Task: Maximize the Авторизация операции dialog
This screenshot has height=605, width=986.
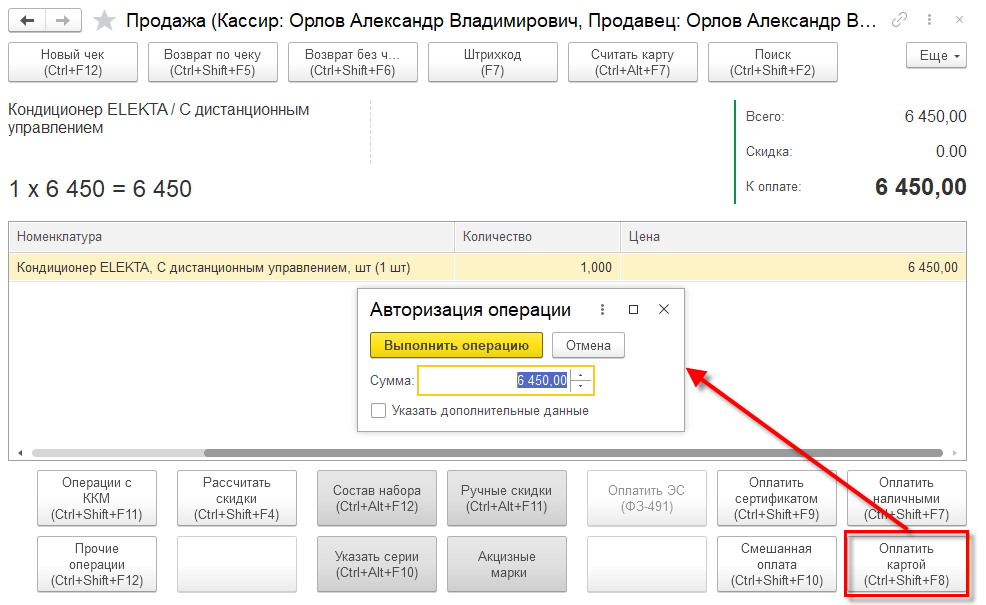Action: pyautogui.click(x=633, y=309)
